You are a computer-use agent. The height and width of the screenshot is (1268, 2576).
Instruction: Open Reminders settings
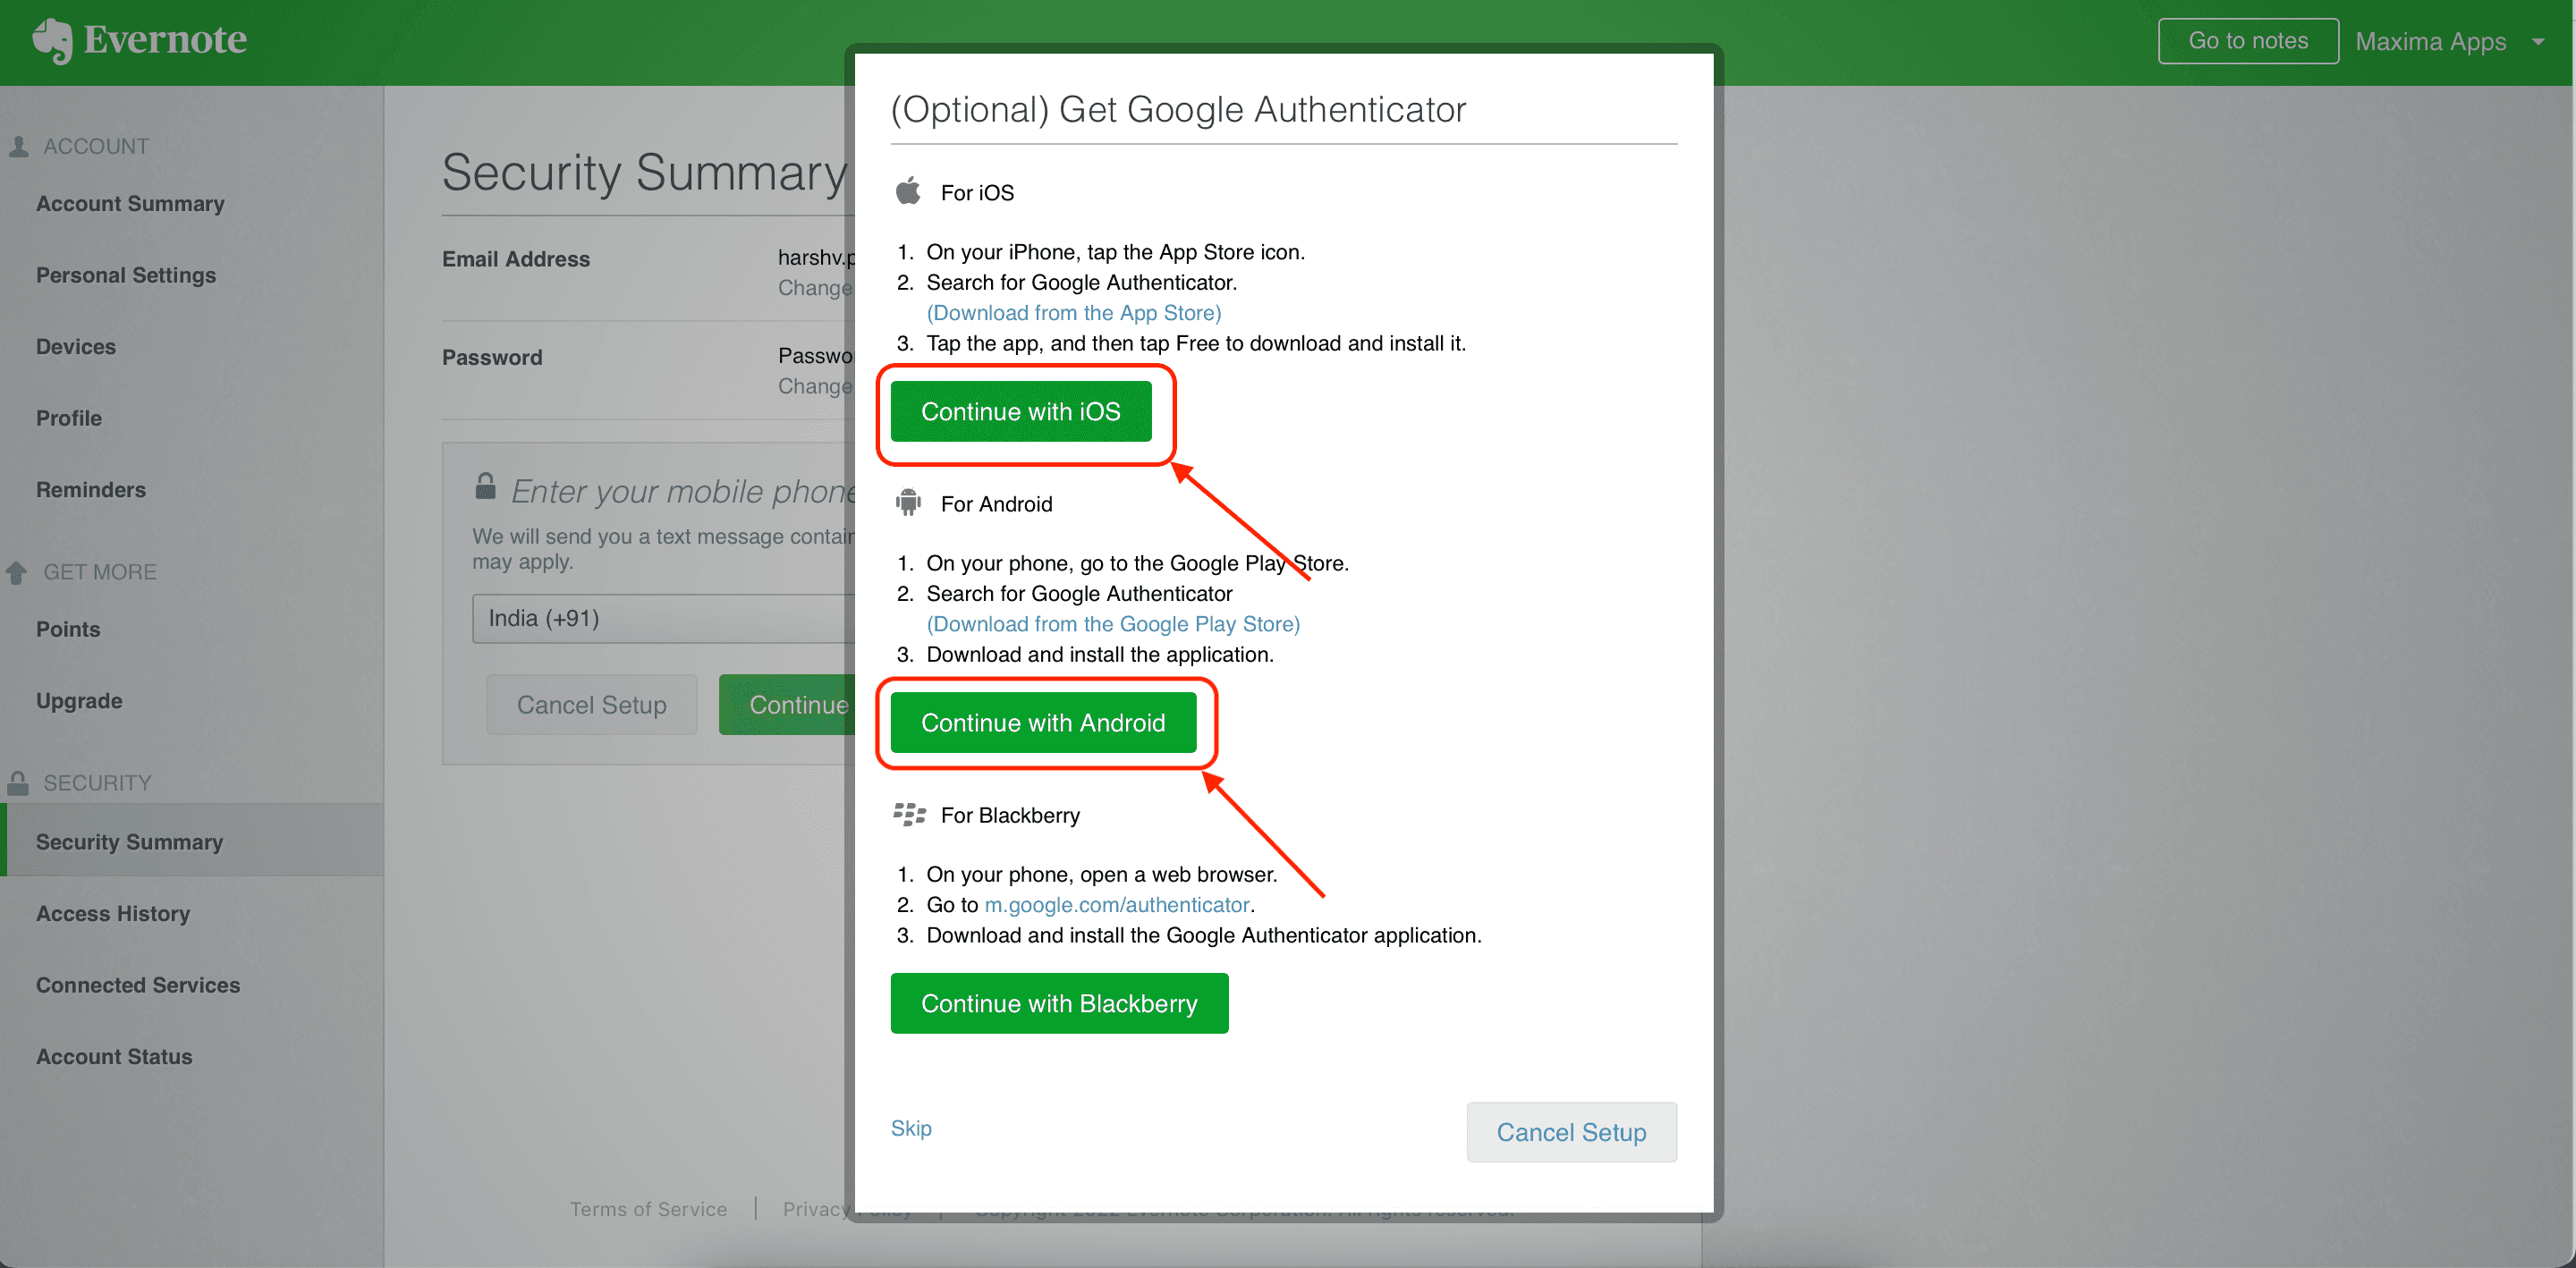pyautogui.click(x=91, y=489)
